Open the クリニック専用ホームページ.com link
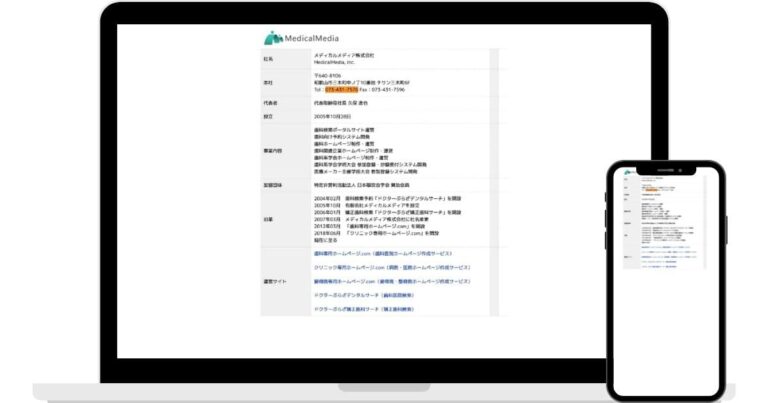 391,268
